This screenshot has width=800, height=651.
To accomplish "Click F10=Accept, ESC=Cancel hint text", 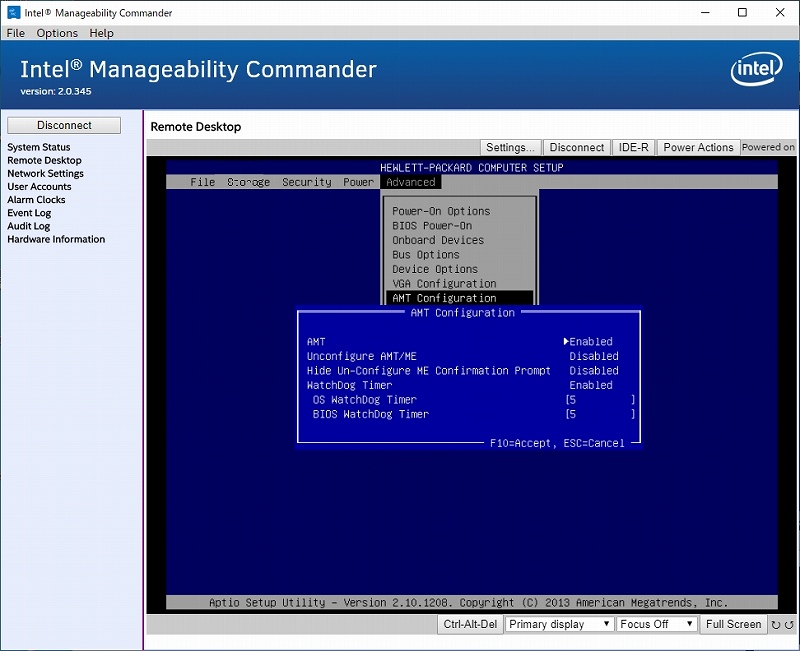I will coord(557,443).
